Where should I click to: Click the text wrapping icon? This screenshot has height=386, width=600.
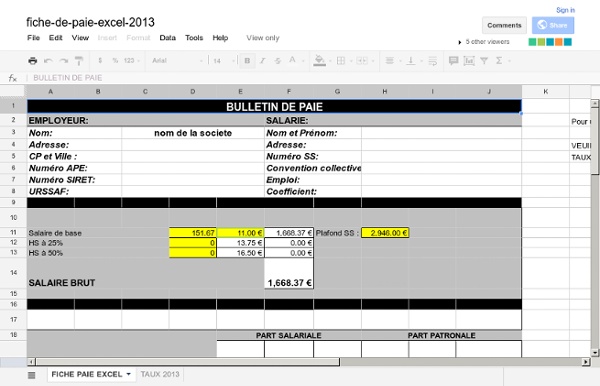[x=432, y=60]
